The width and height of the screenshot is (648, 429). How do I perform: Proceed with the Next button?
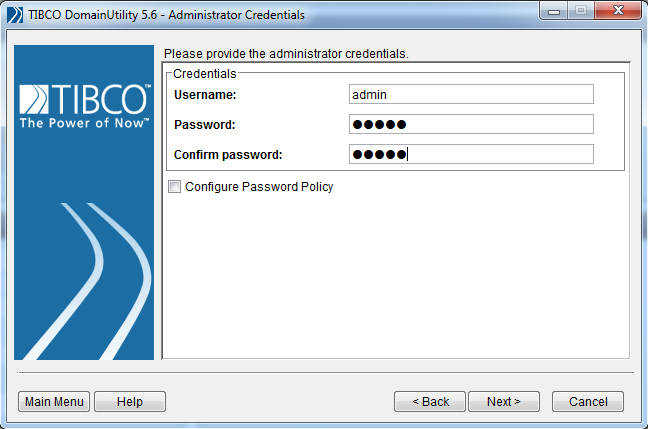tap(504, 402)
